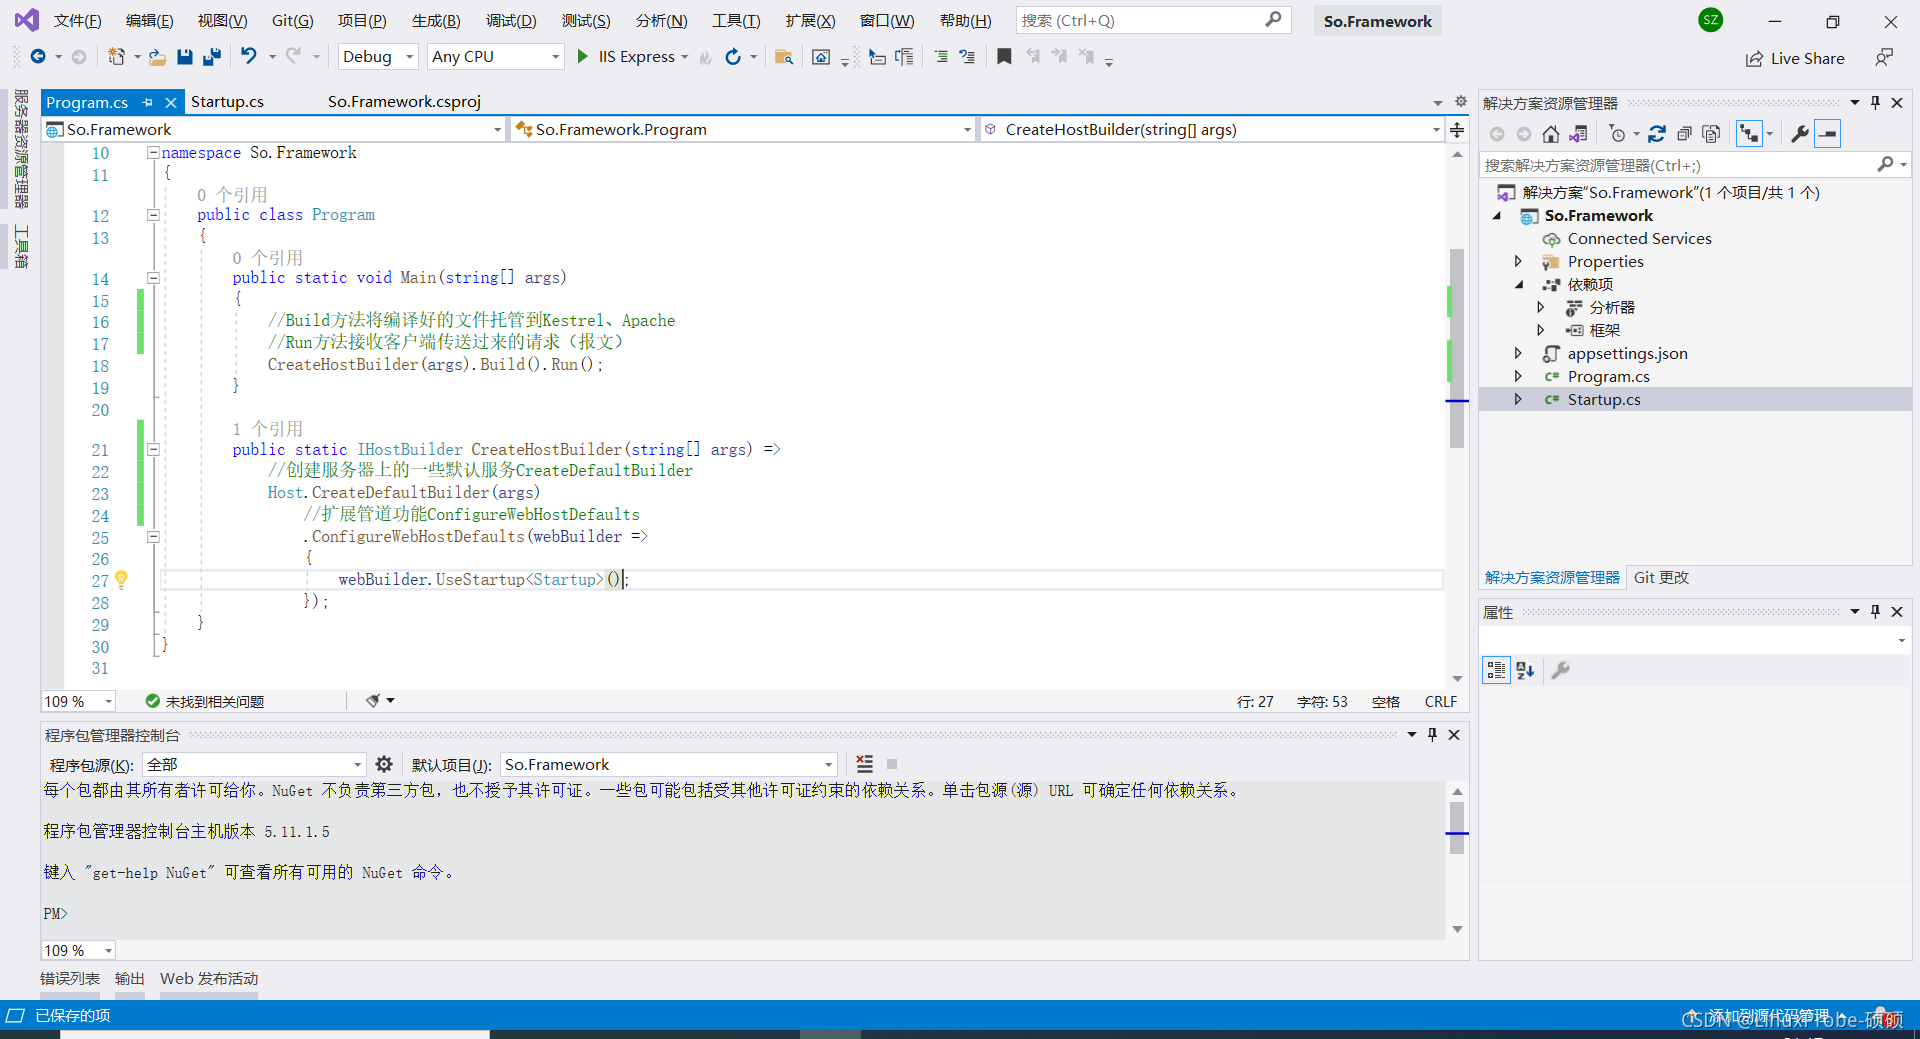Viewport: 1920px width, 1039px height.
Task: Save the current file with Save icon
Action: pos(184,57)
